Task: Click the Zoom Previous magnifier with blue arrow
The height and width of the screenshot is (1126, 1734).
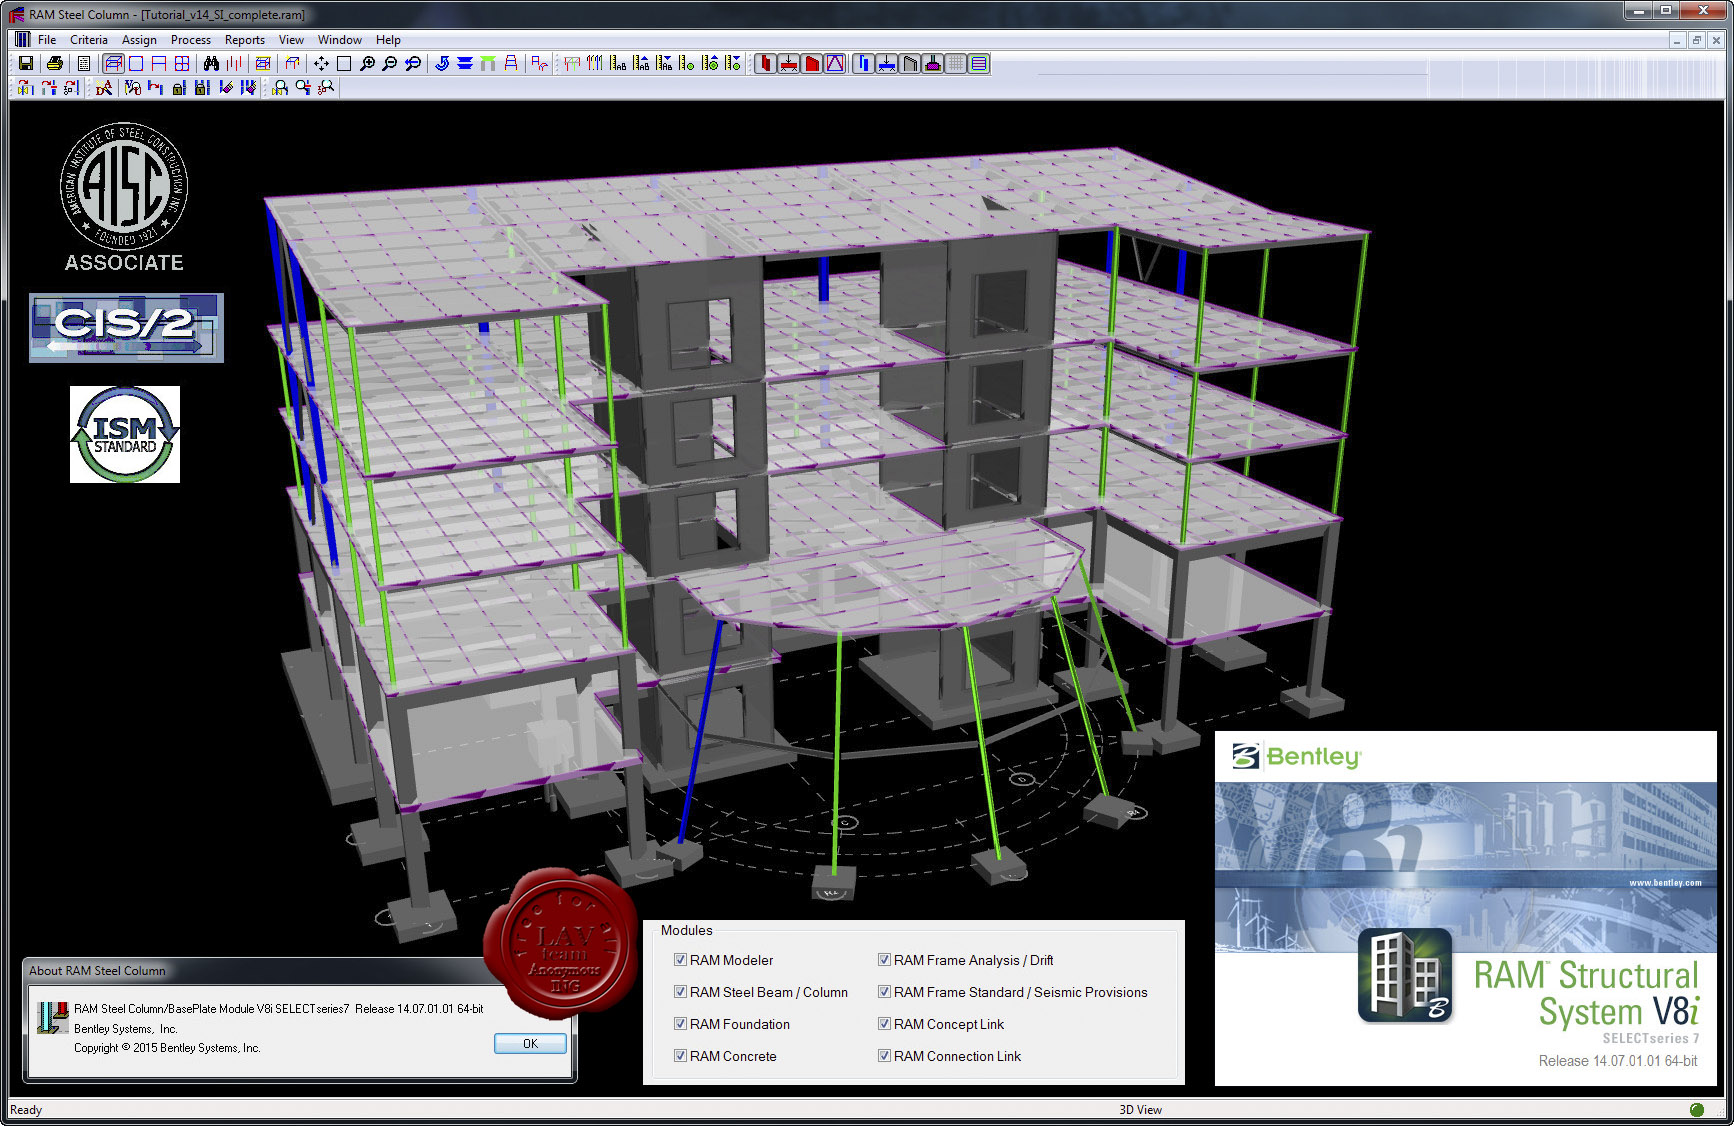Action: (x=413, y=63)
